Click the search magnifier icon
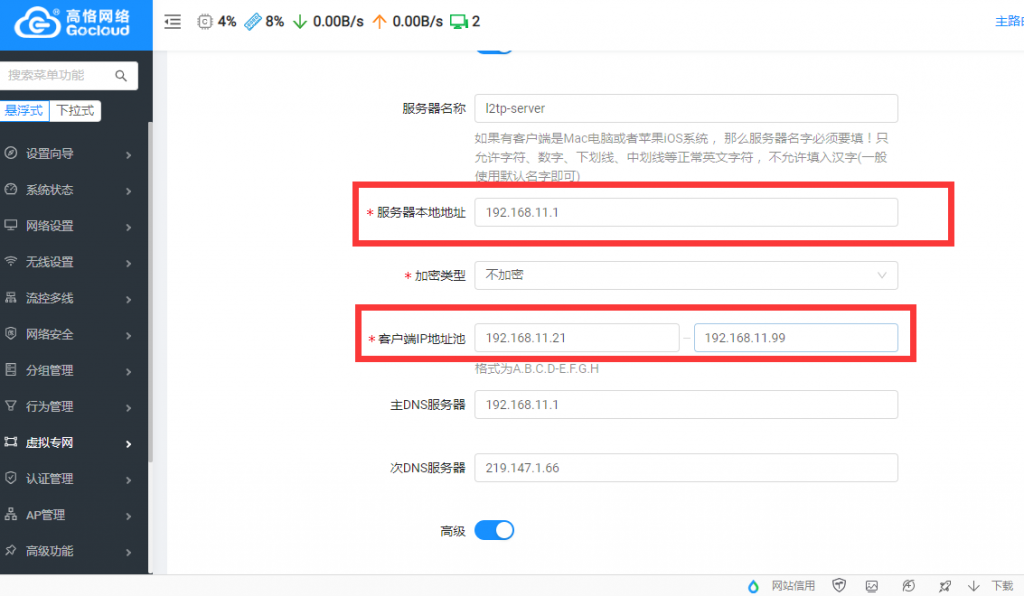The image size is (1024, 596). click(121, 76)
